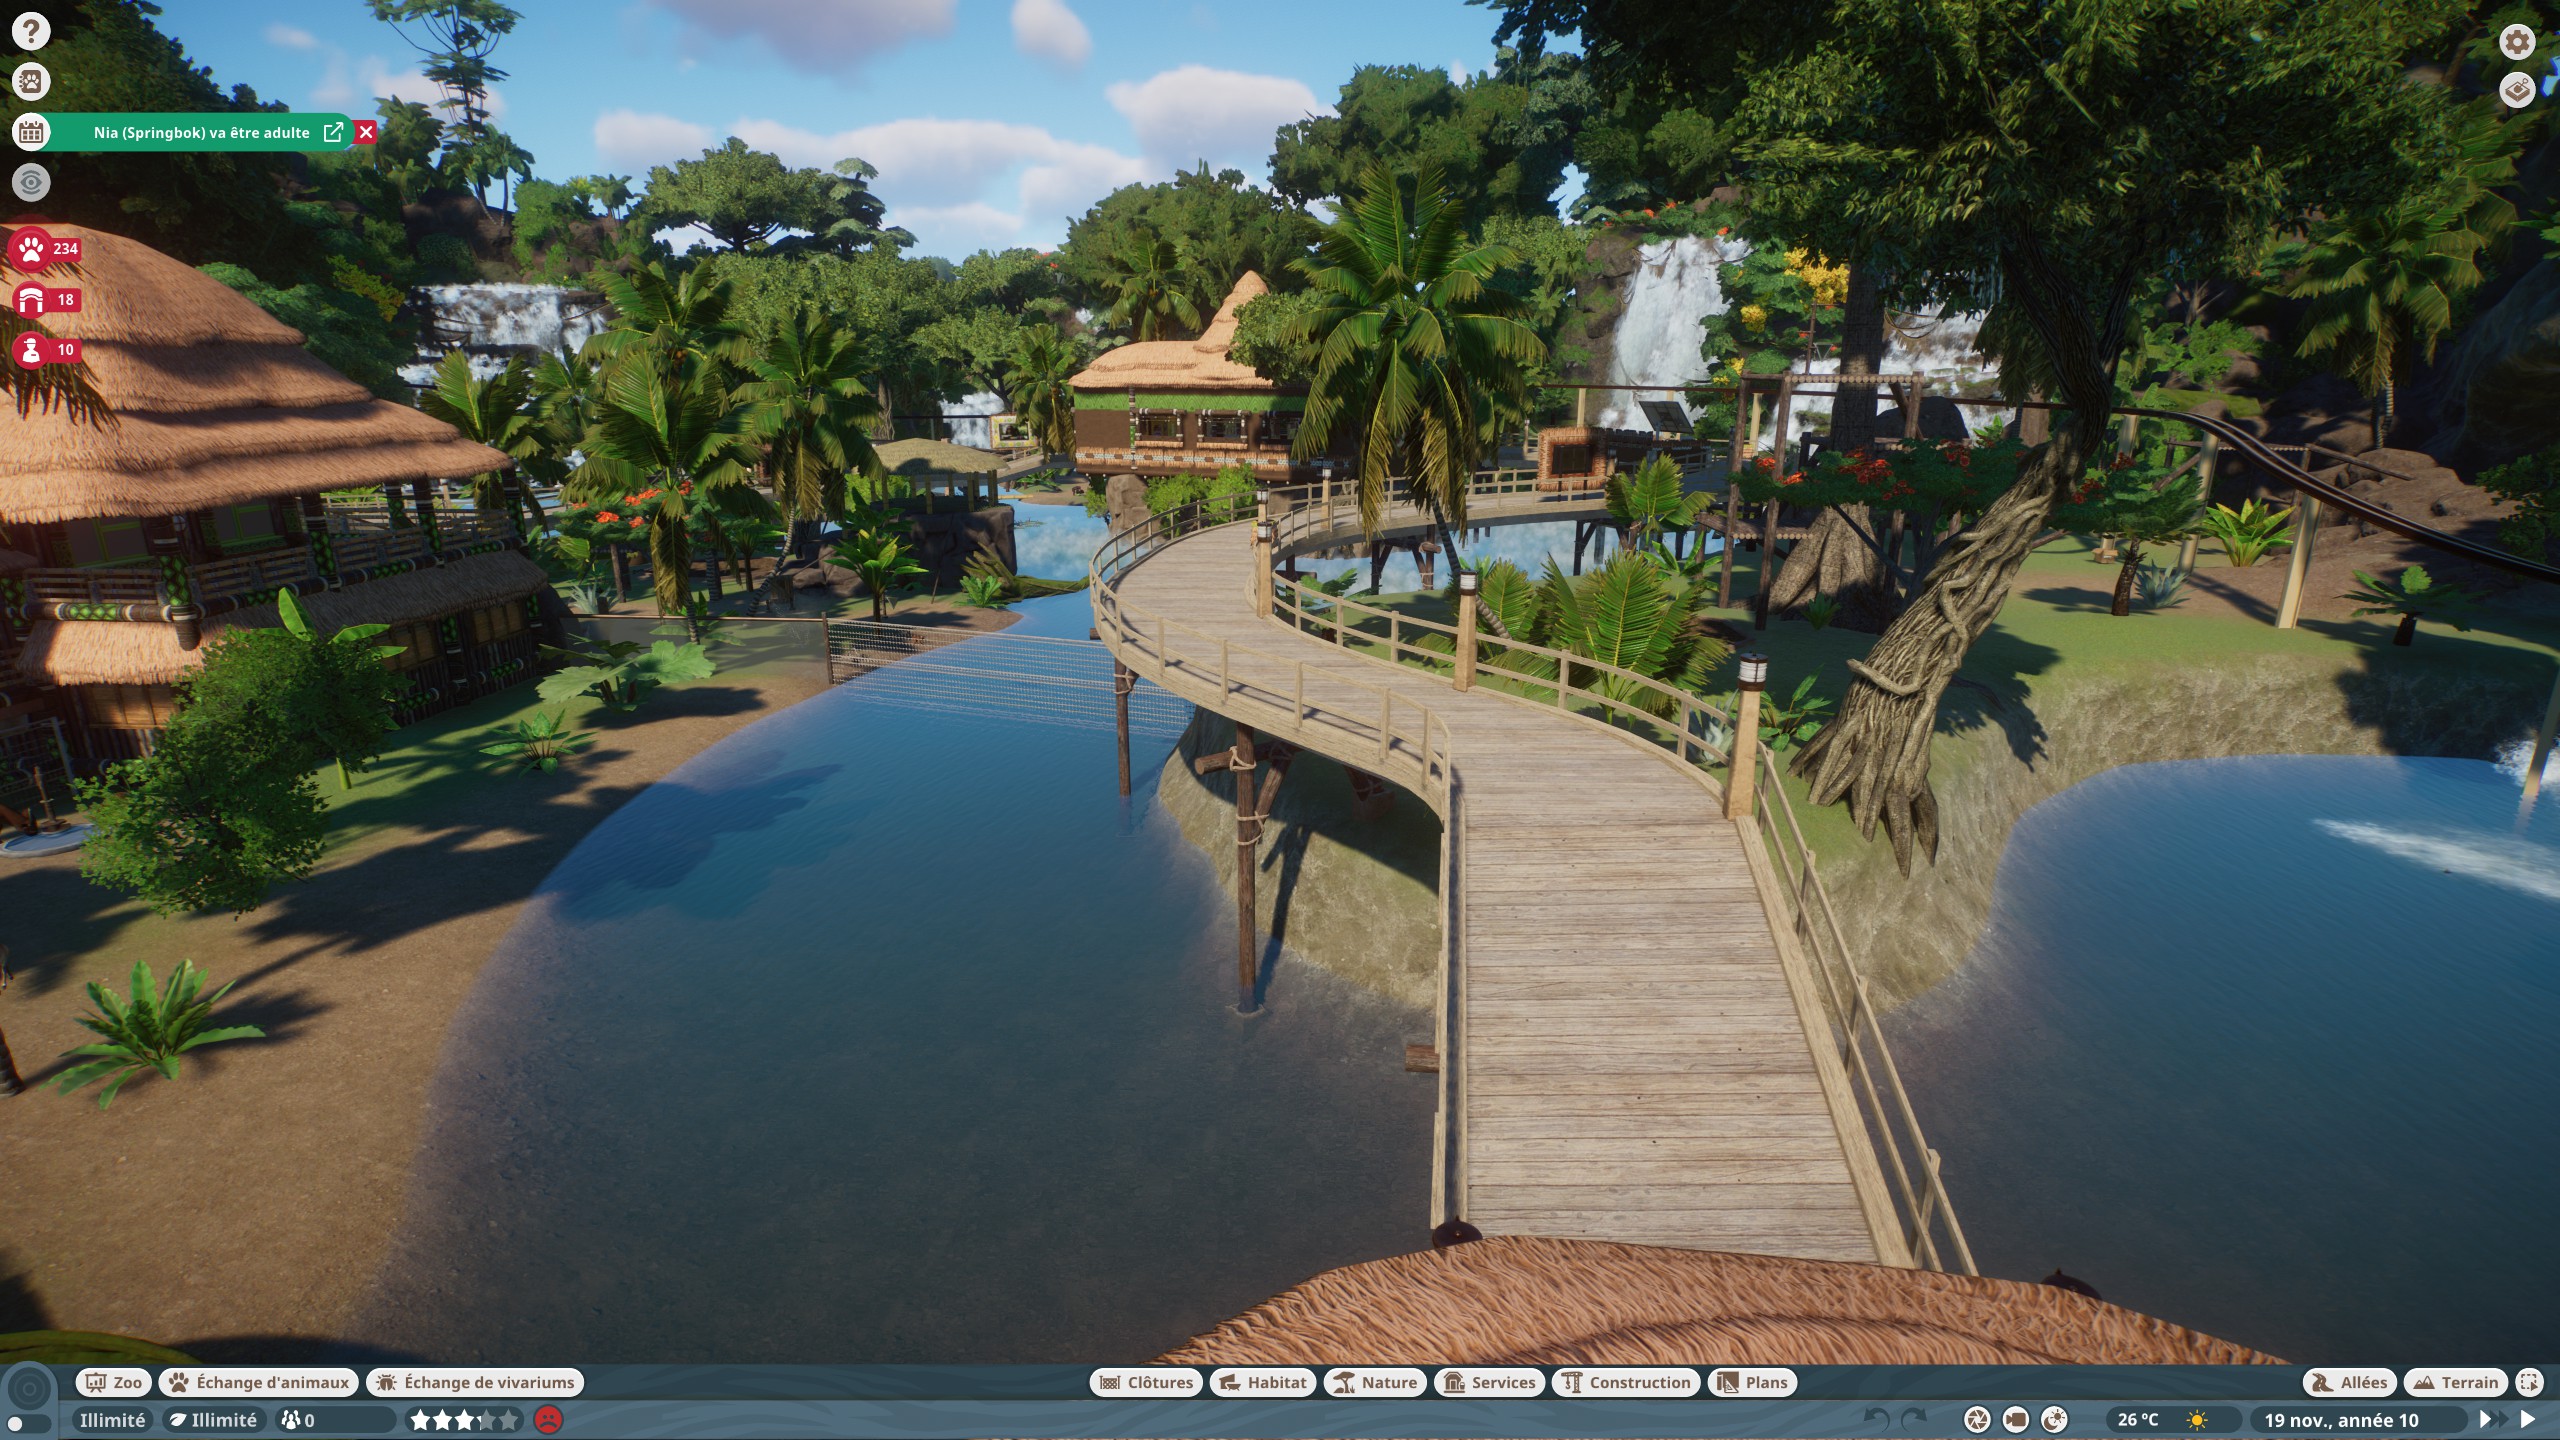Open the box icon below settings gear
Viewport: 2560px width, 1440px height.
(2517, 90)
